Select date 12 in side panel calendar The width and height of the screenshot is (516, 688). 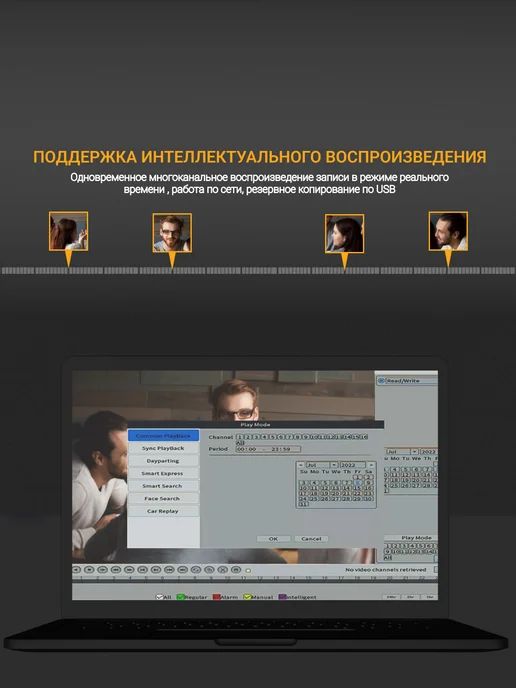(x=405, y=475)
